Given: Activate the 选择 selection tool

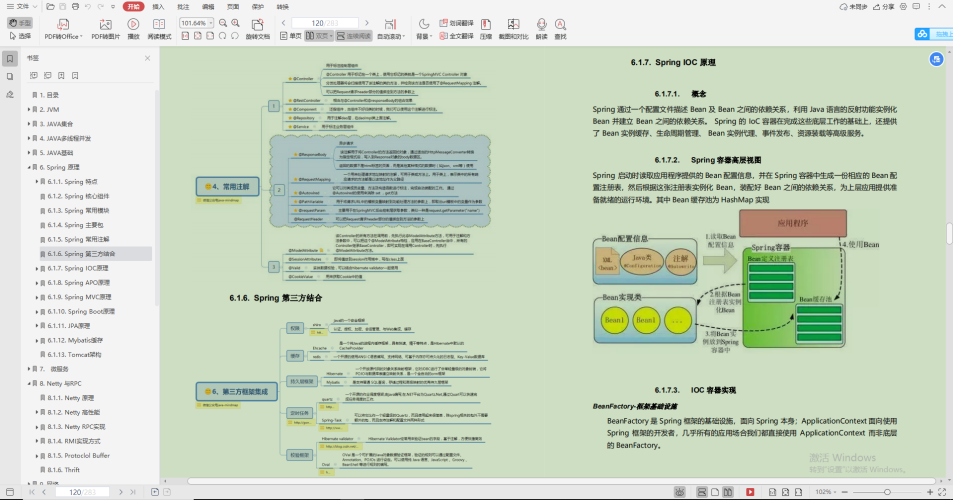Looking at the screenshot, I should pyautogui.click(x=19, y=36).
